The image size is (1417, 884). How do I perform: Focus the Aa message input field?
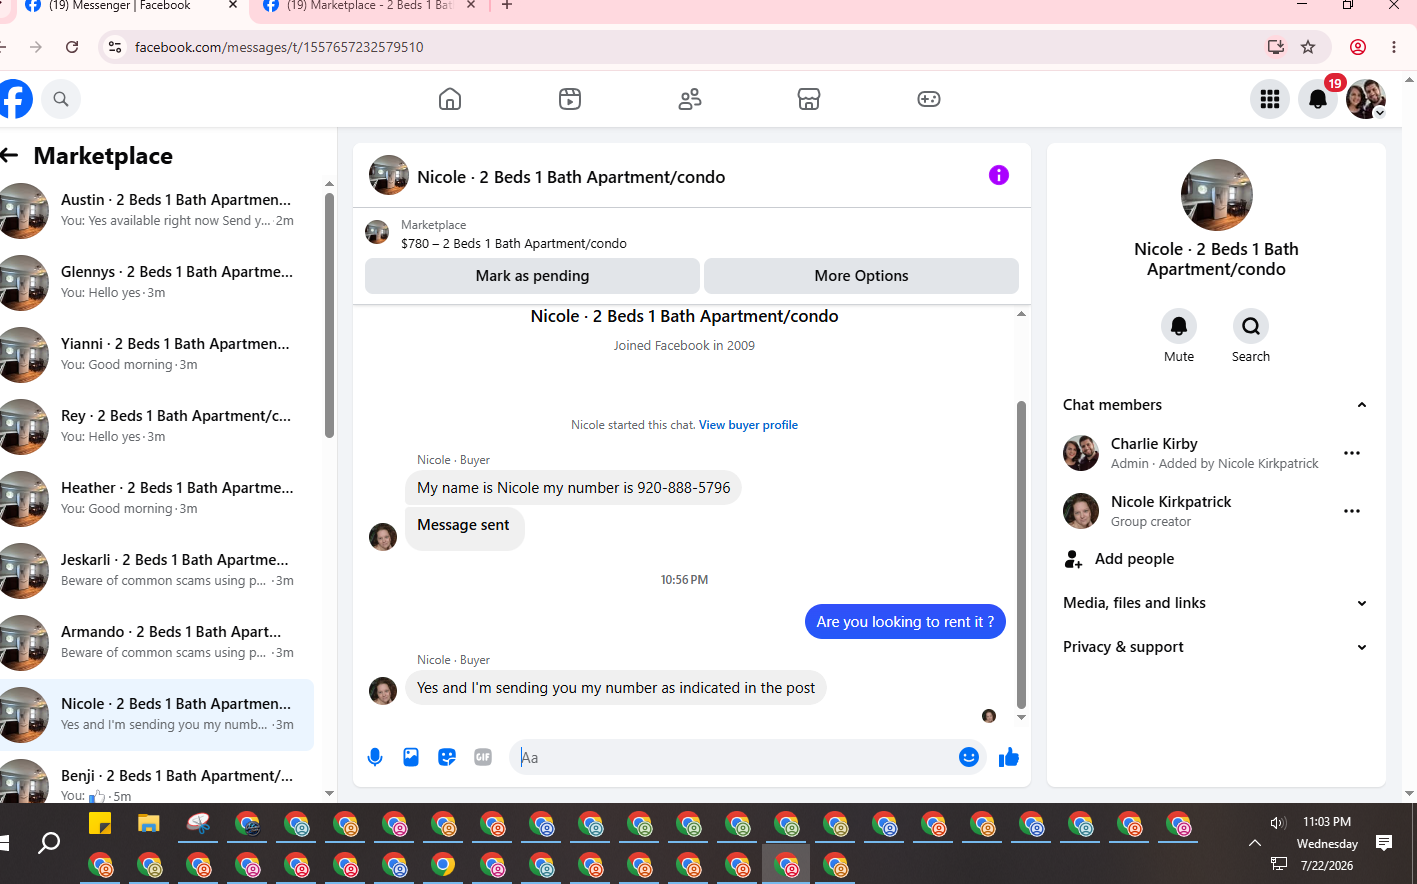pos(736,757)
